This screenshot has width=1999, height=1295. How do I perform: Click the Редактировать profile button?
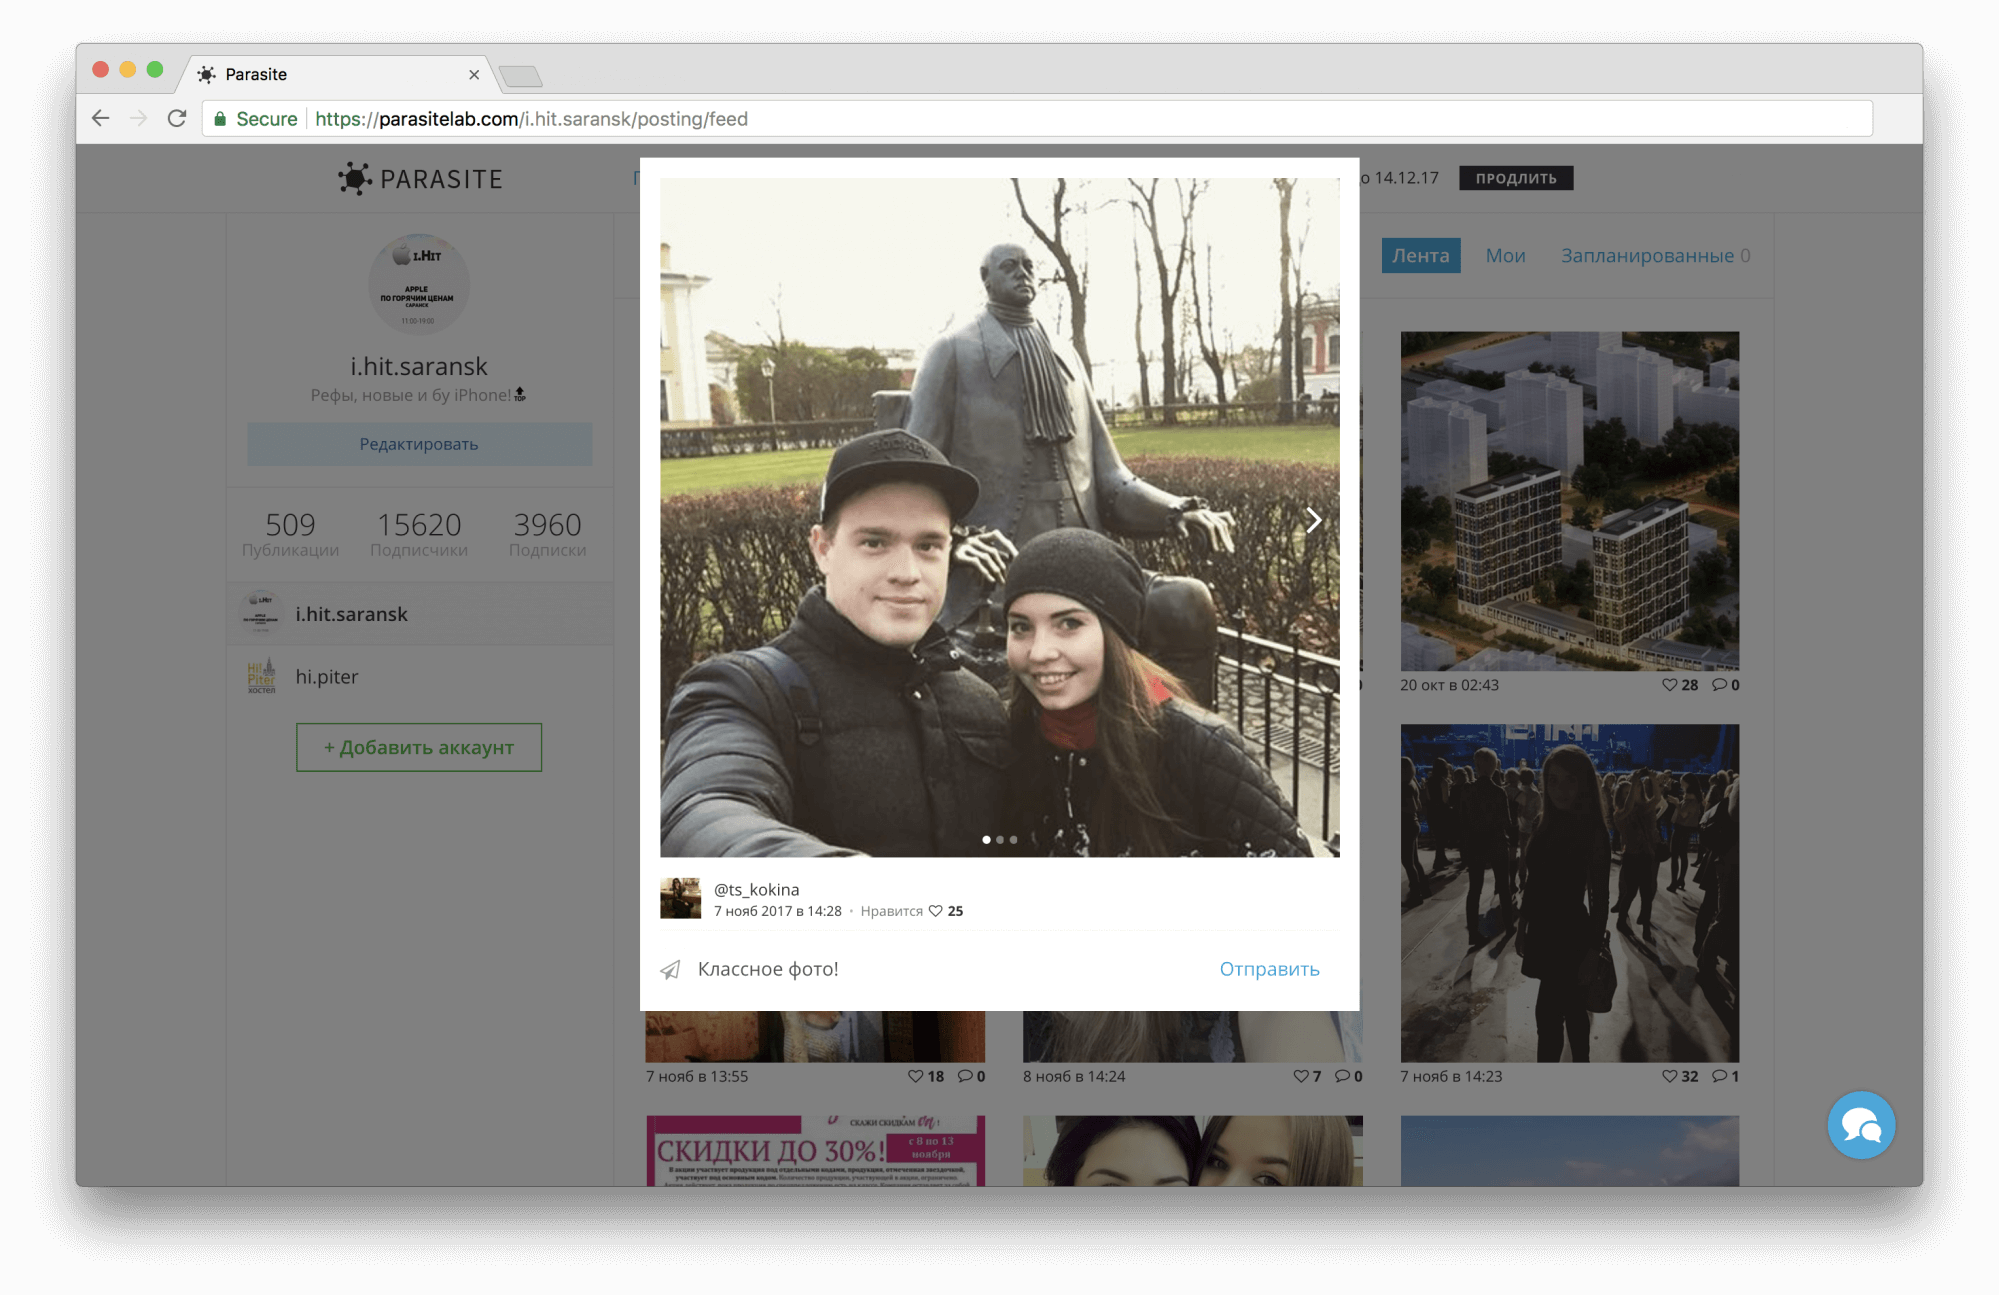(419, 444)
